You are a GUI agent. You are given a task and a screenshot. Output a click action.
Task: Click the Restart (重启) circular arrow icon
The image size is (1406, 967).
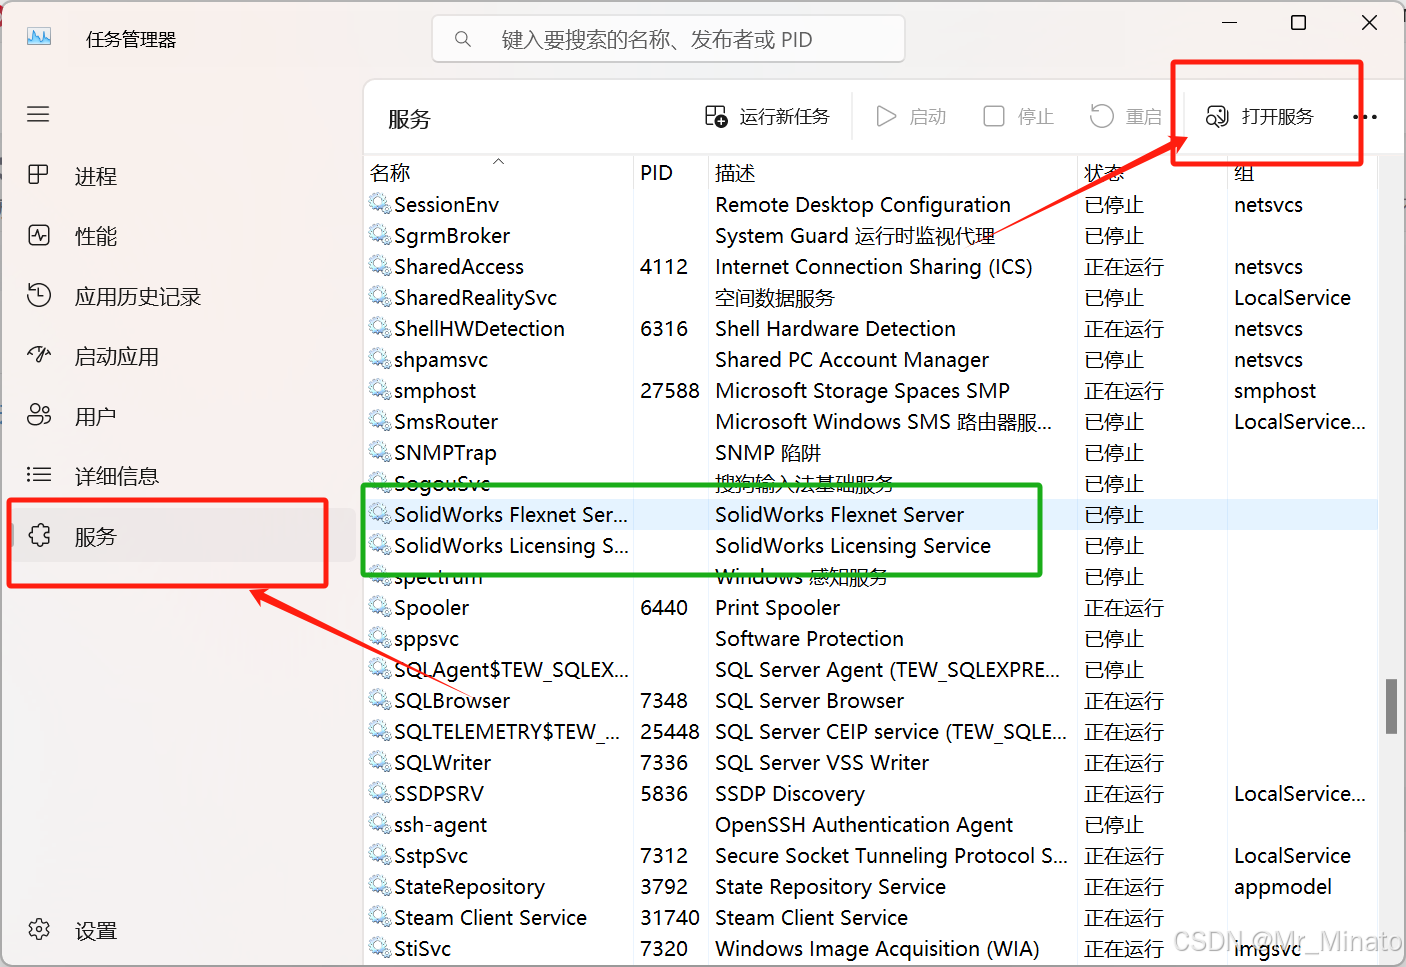(1101, 116)
